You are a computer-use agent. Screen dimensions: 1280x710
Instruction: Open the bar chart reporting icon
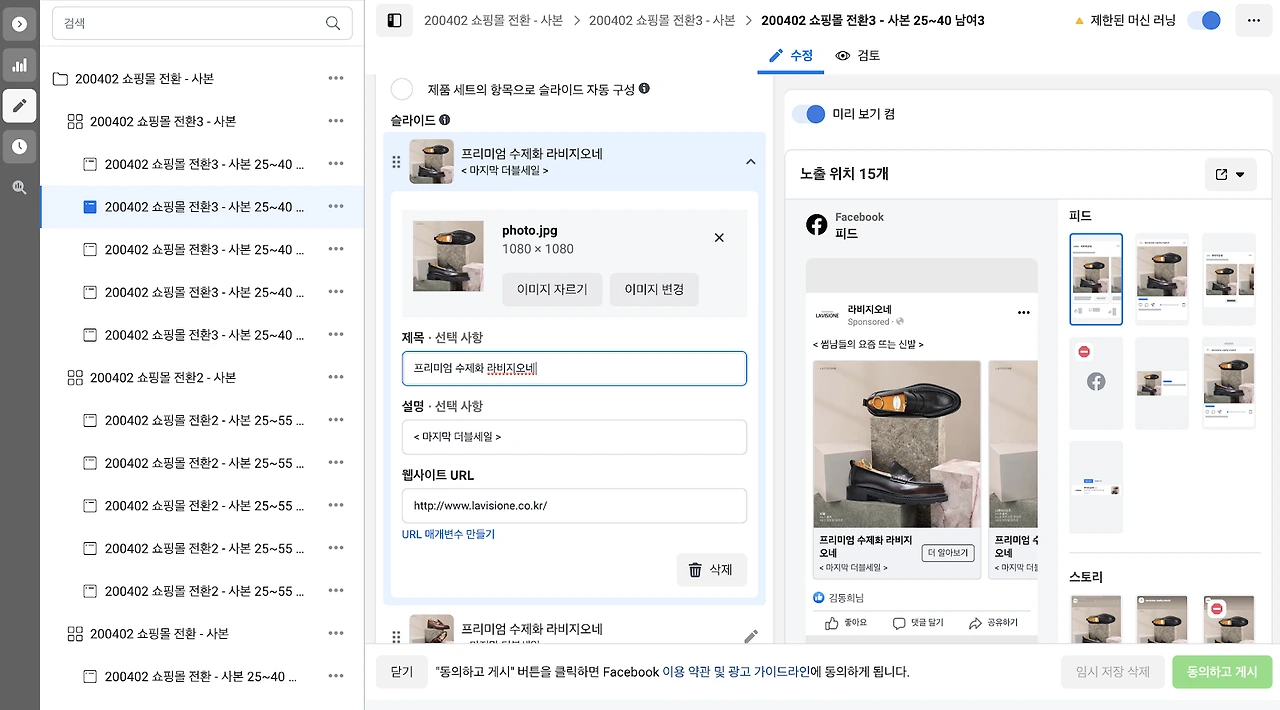pyautogui.click(x=19, y=66)
